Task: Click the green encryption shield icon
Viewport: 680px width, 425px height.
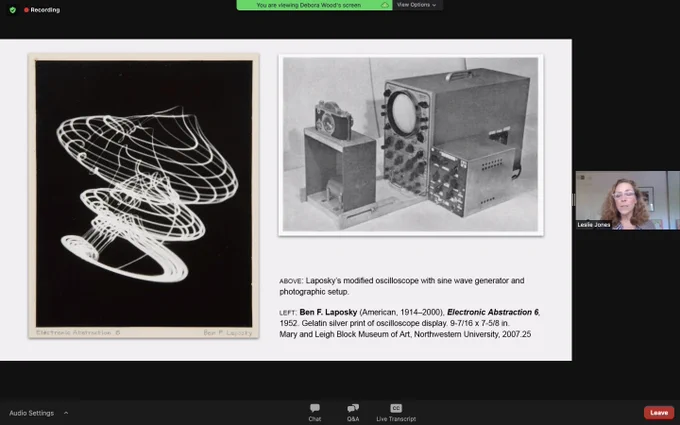Action: pyautogui.click(x=13, y=10)
